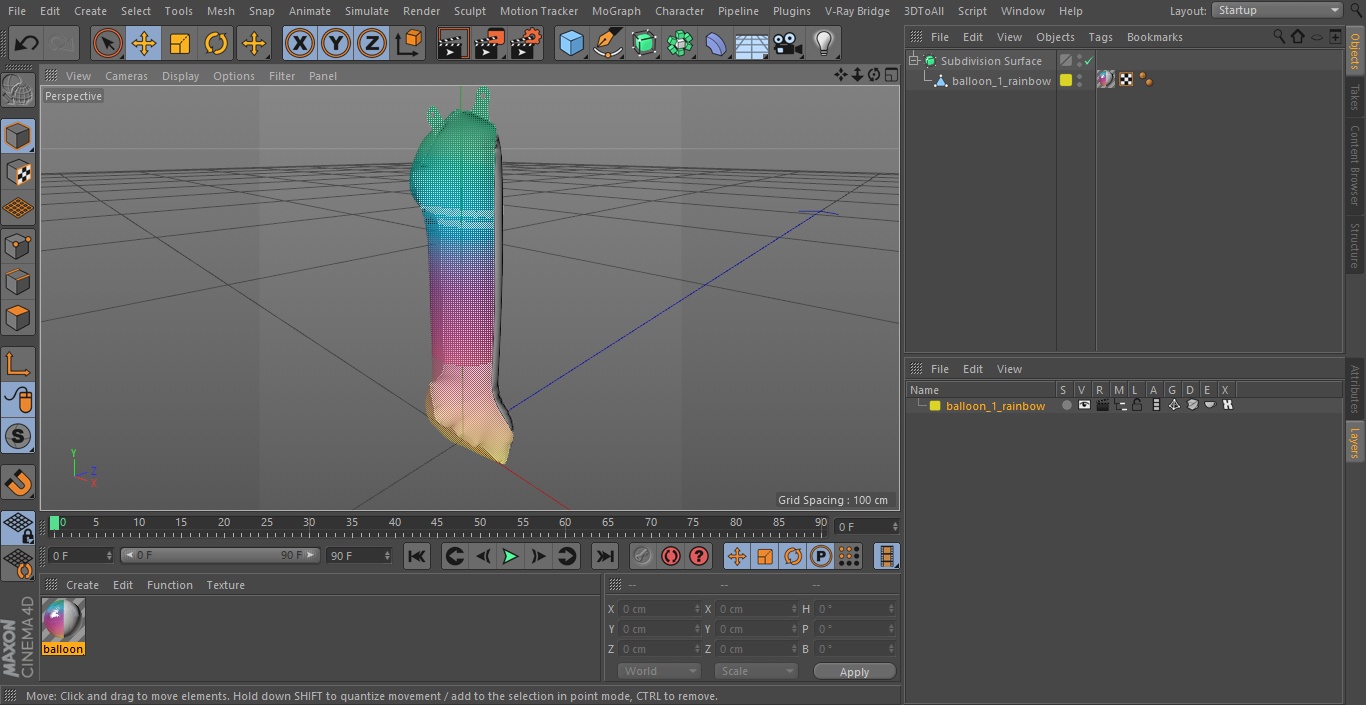1366x705 pixels.
Task: Toggle Subdivision Surface enable checkmark
Action: click(1089, 61)
